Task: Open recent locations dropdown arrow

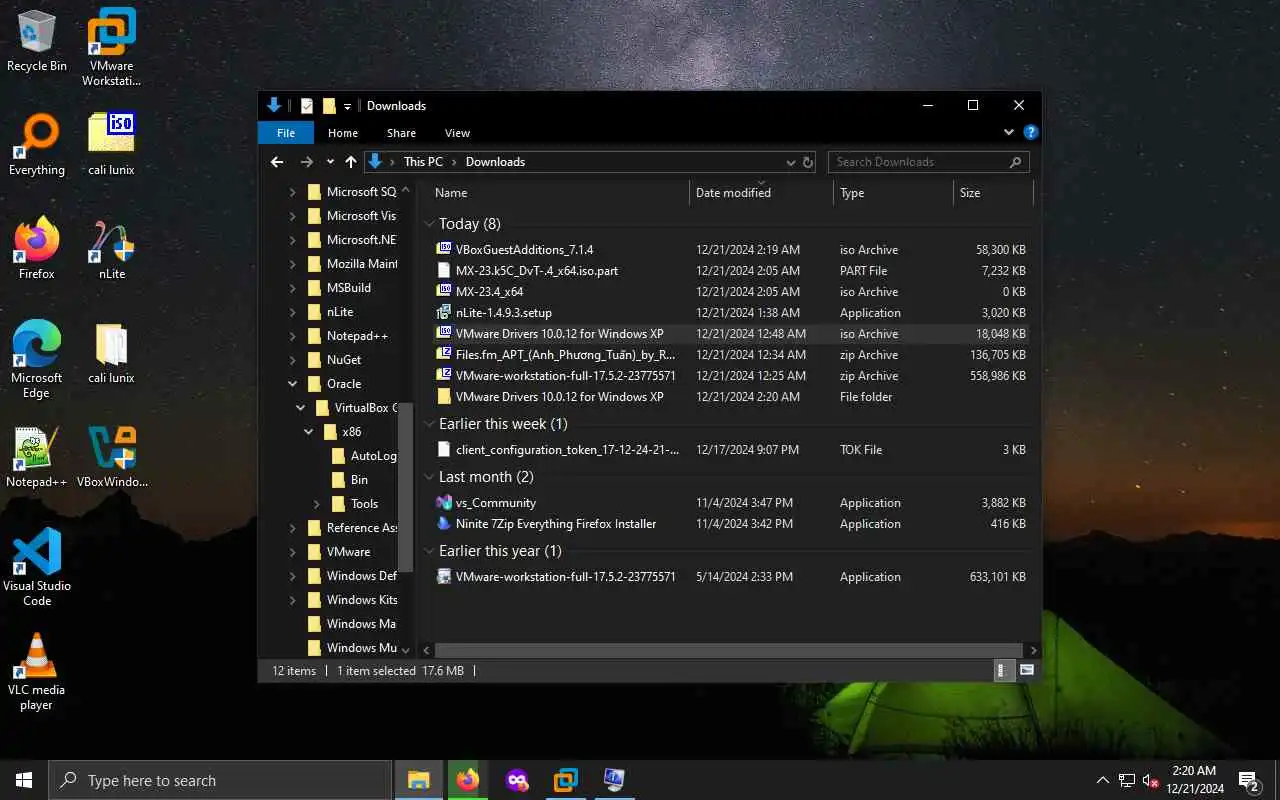Action: coord(330,162)
